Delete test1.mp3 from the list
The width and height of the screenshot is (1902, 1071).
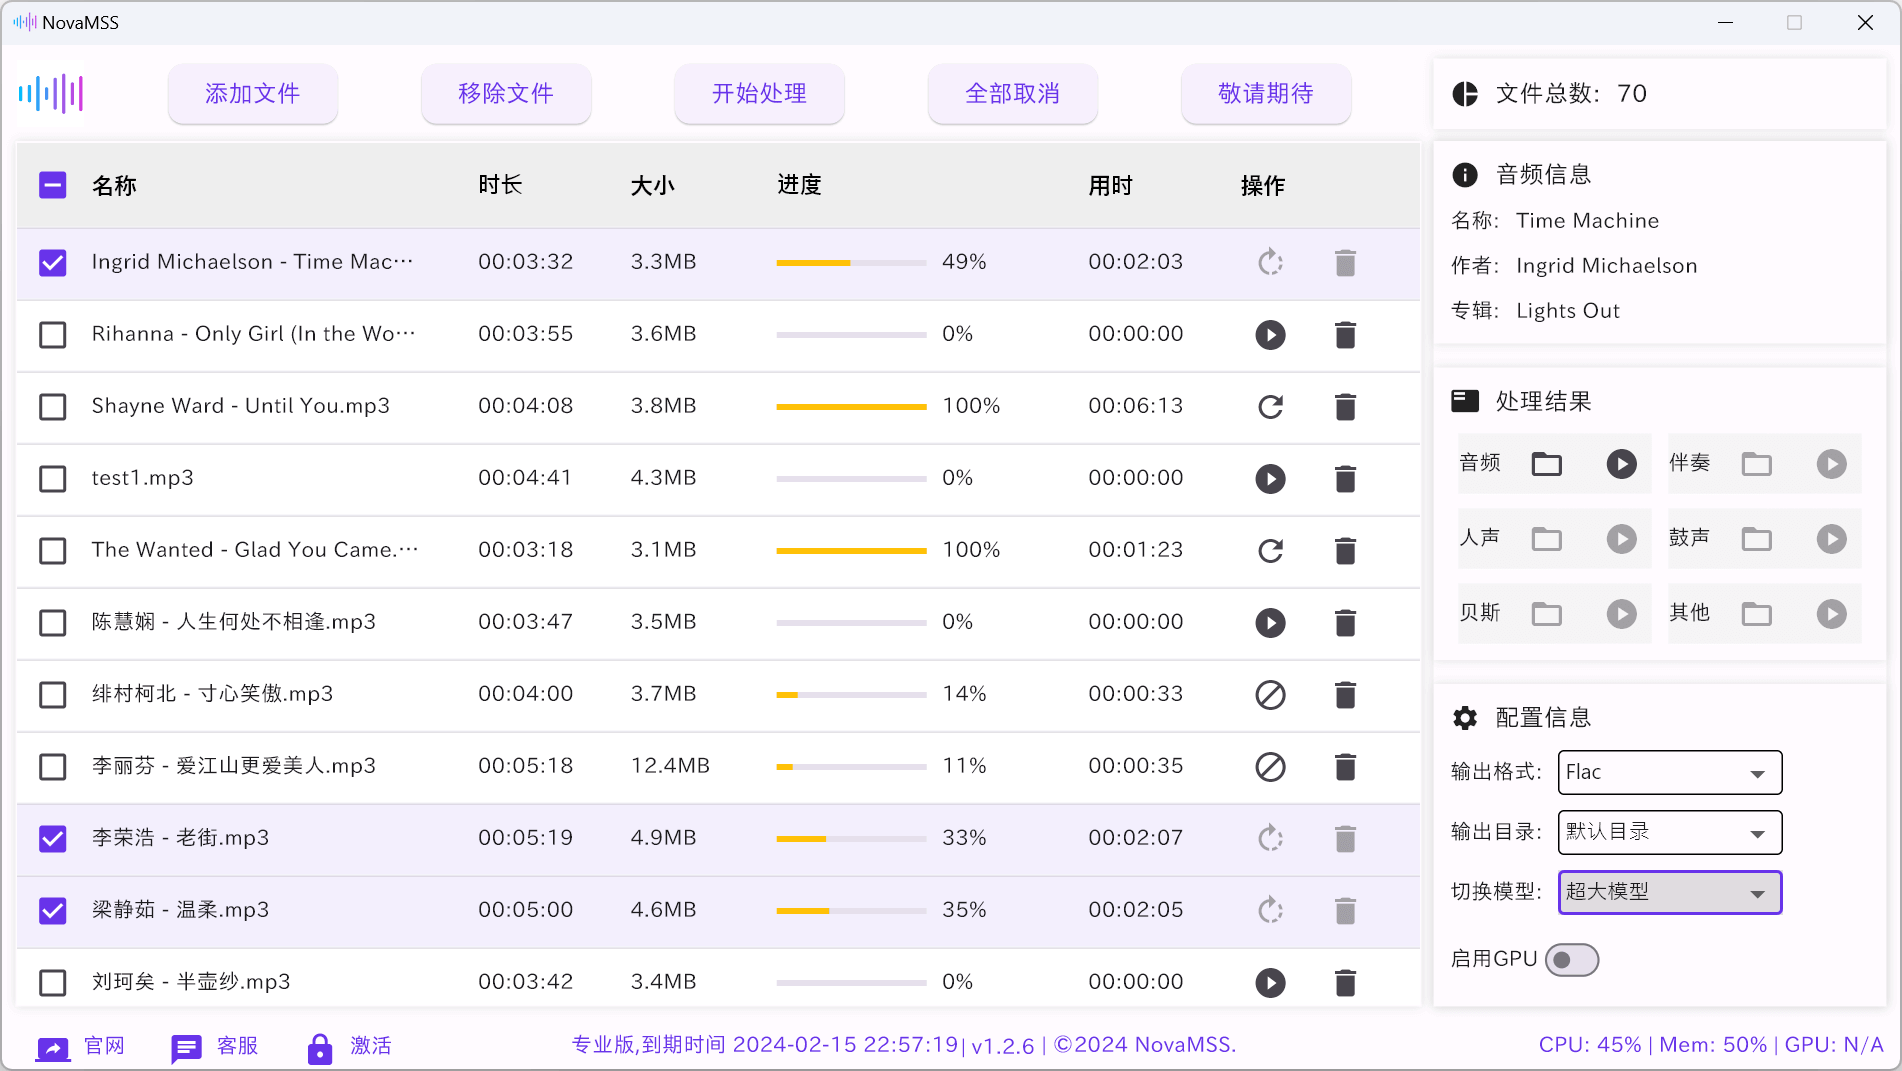tap(1345, 479)
